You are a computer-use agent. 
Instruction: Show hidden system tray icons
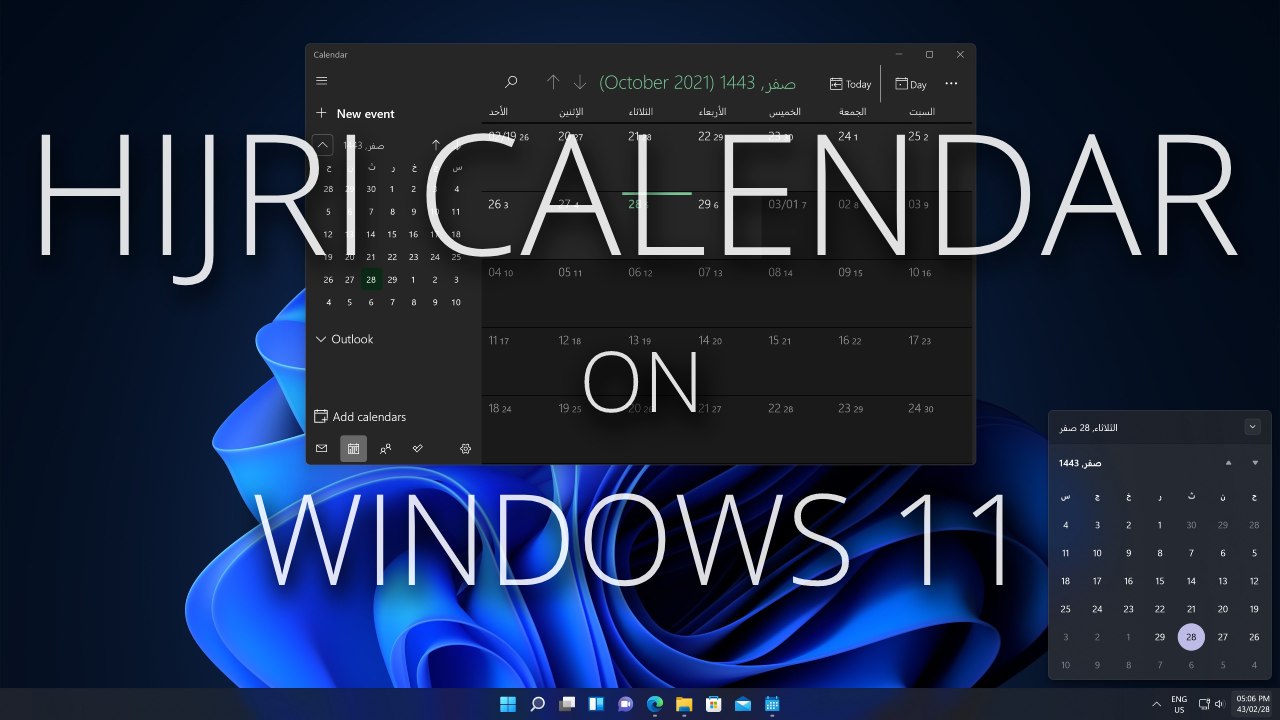pos(1157,704)
